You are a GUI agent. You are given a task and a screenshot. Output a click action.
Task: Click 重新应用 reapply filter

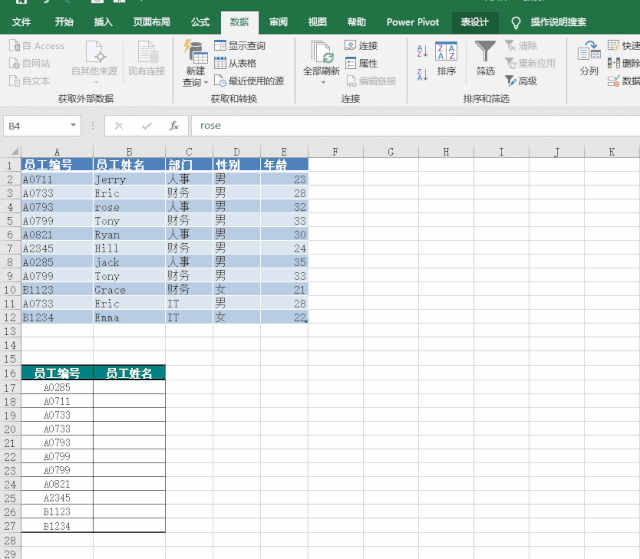pyautogui.click(x=530, y=63)
